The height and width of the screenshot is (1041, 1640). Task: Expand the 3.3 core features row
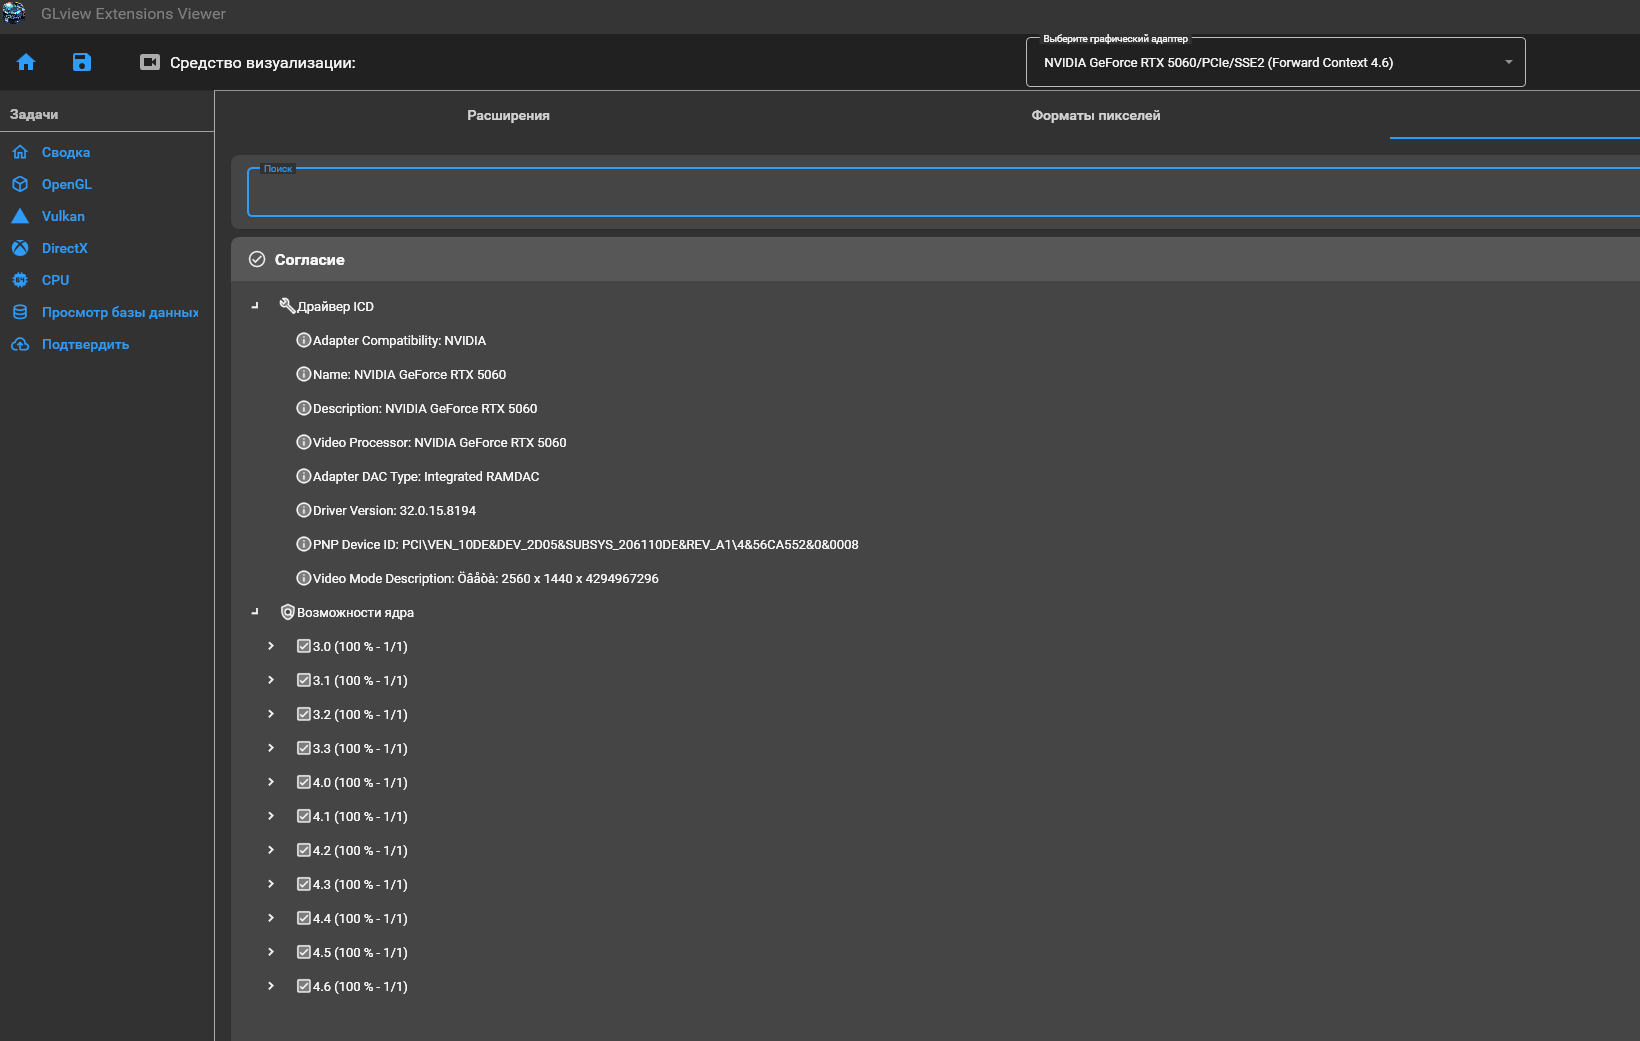point(271,748)
